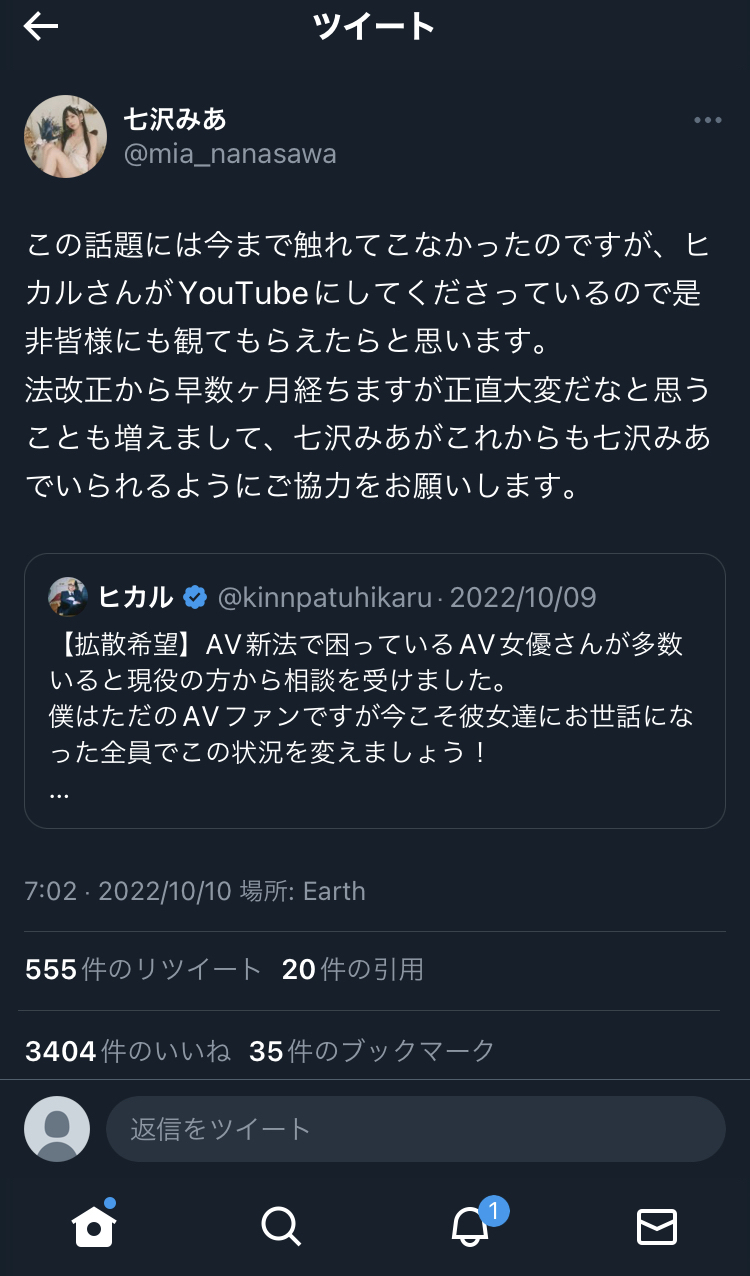Show the 3404 likes list

(128, 1051)
